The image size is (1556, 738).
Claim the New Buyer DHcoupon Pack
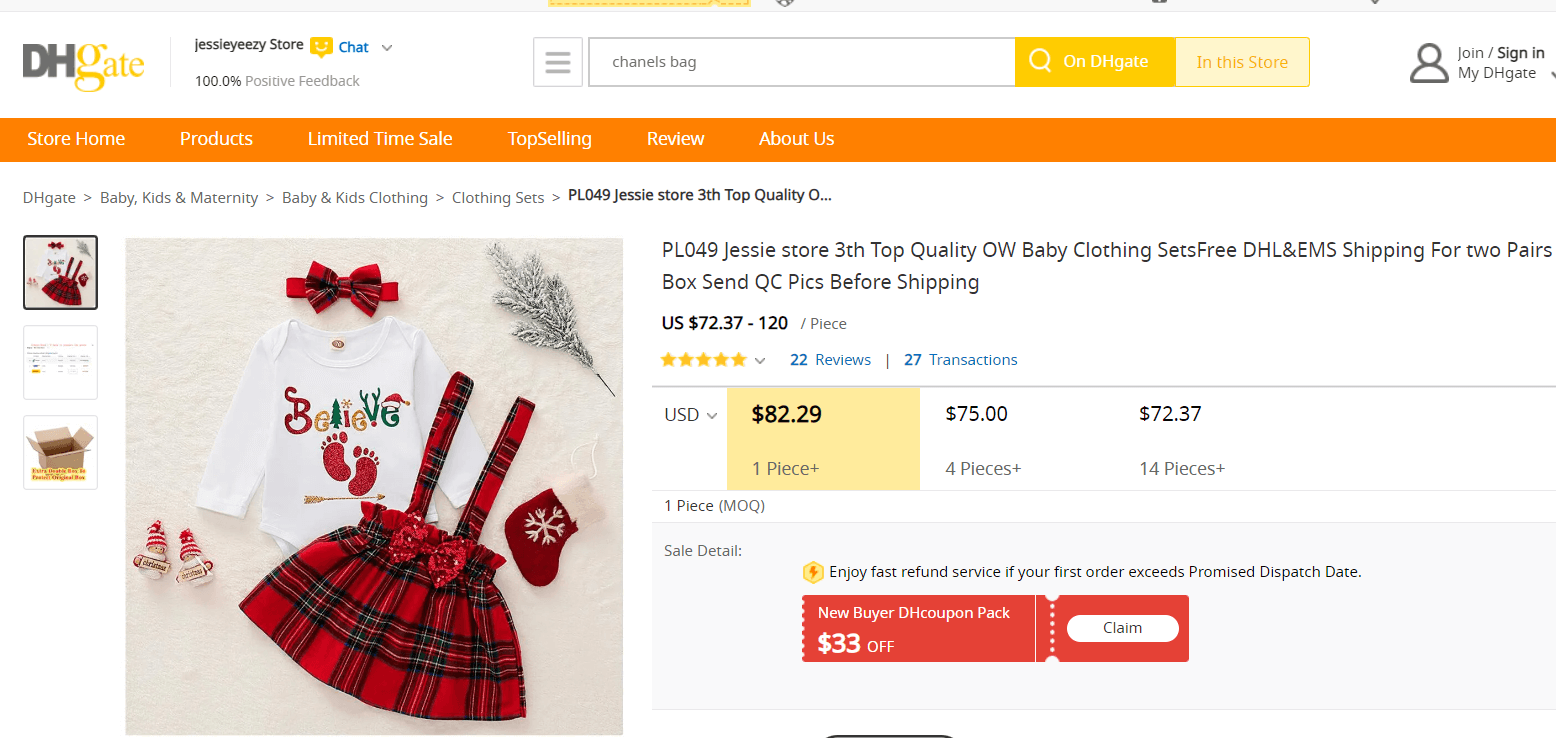[x=1122, y=628]
